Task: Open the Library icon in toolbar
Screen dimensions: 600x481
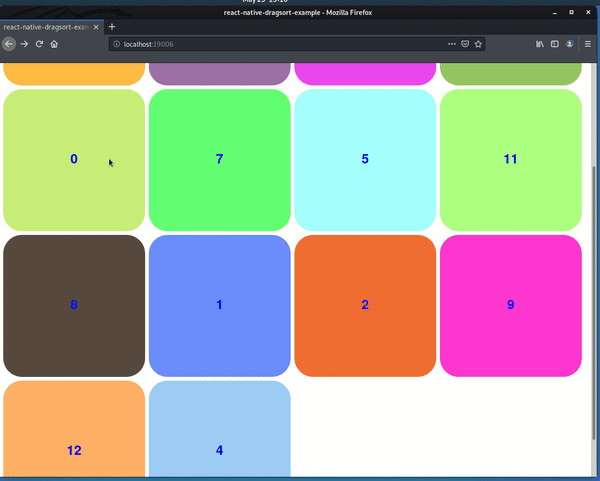Action: click(x=540, y=44)
